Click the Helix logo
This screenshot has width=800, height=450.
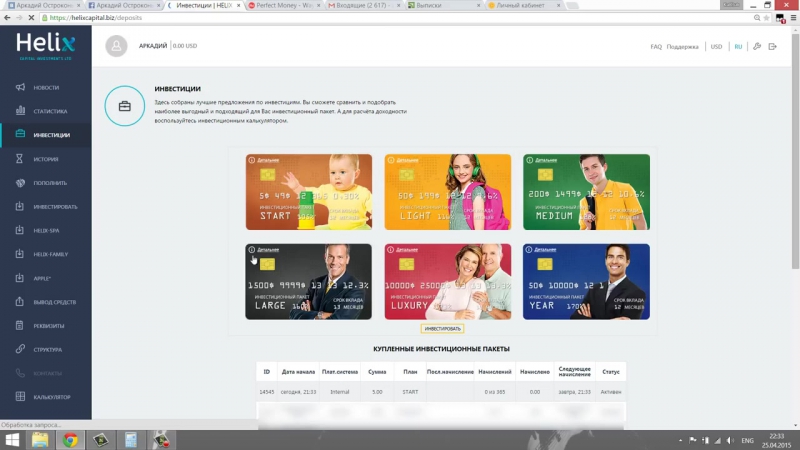pyautogui.click(x=46, y=46)
